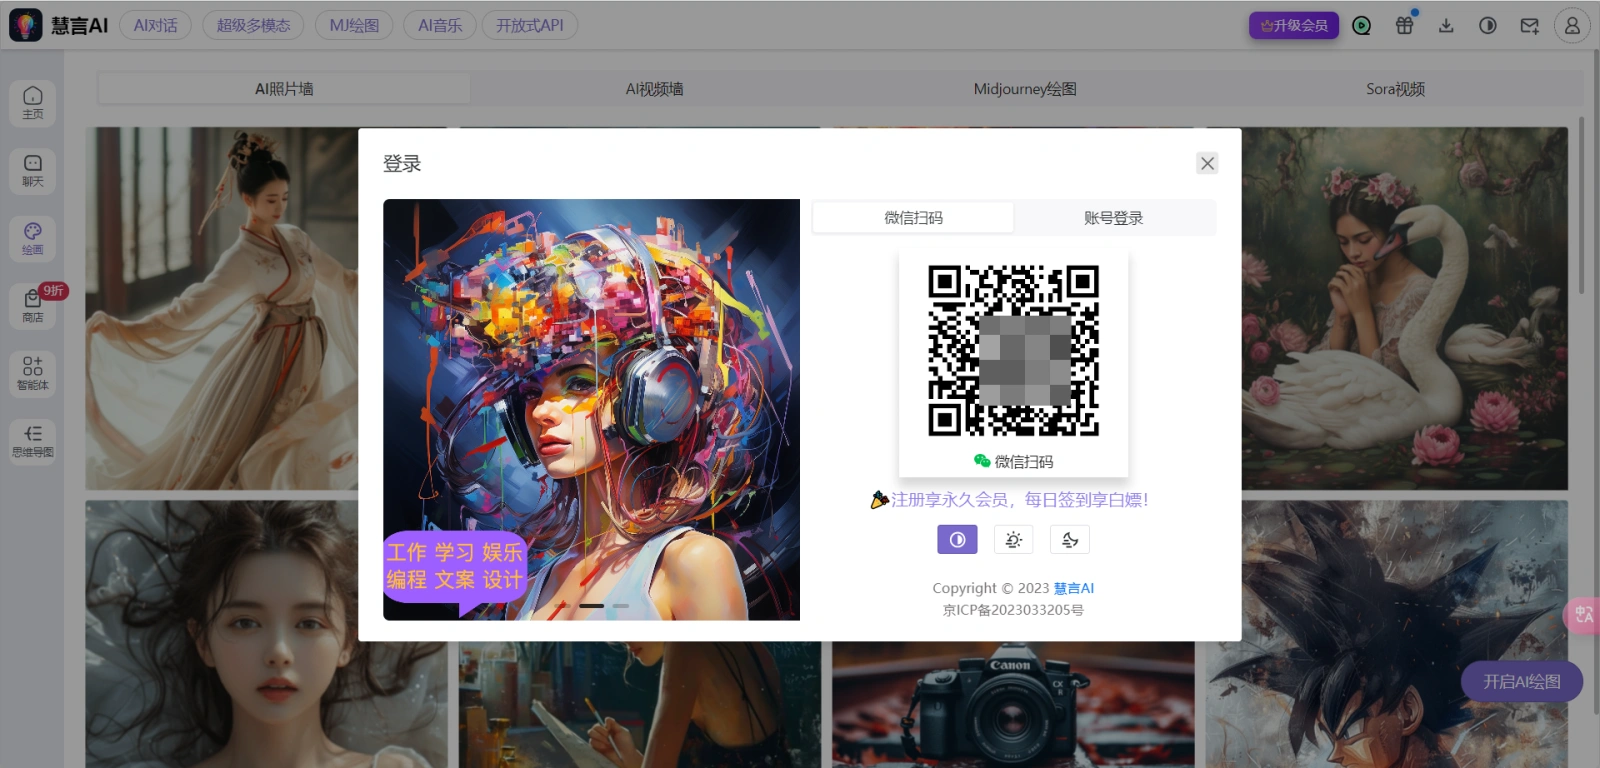Screen dimensions: 1600x768
Task: Open the hanfu dancer photo thumbnail
Action: coord(222,308)
